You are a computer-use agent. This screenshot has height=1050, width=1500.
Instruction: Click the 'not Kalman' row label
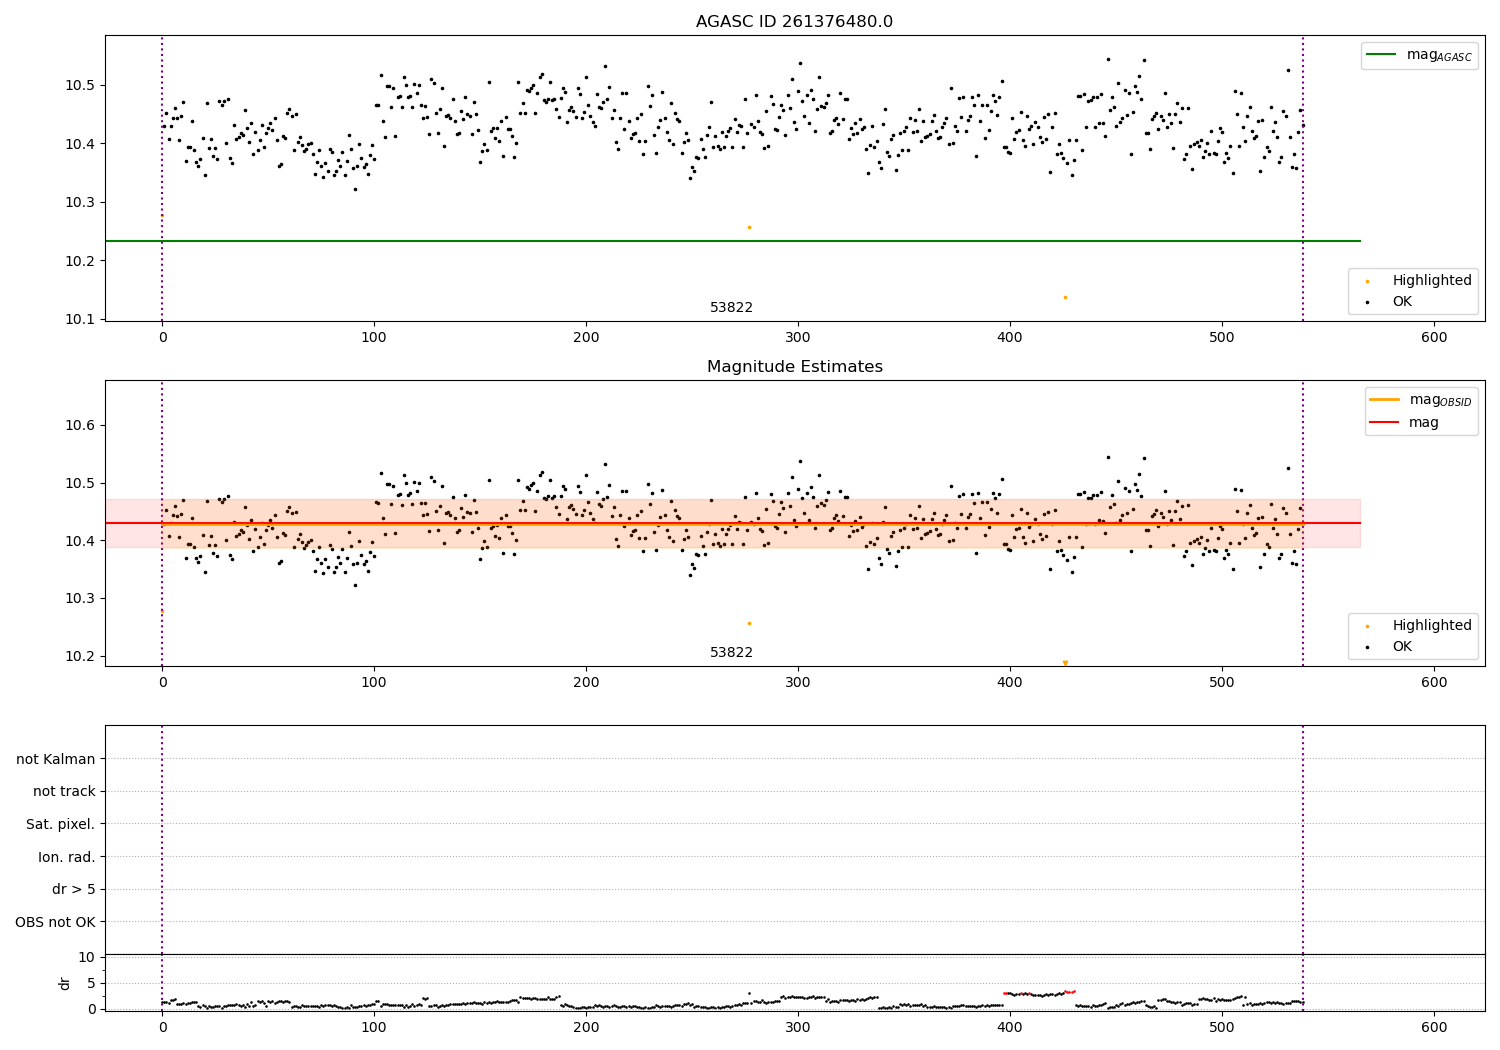pyautogui.click(x=56, y=759)
